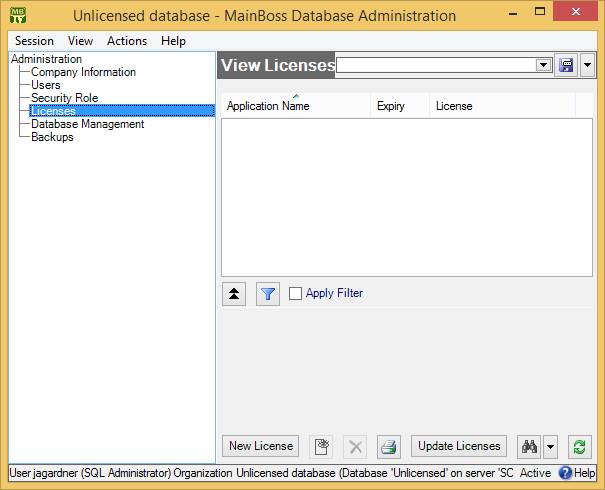Collapse details with the double up-arrow button
Viewport: 605px width, 490px height.
click(x=234, y=294)
